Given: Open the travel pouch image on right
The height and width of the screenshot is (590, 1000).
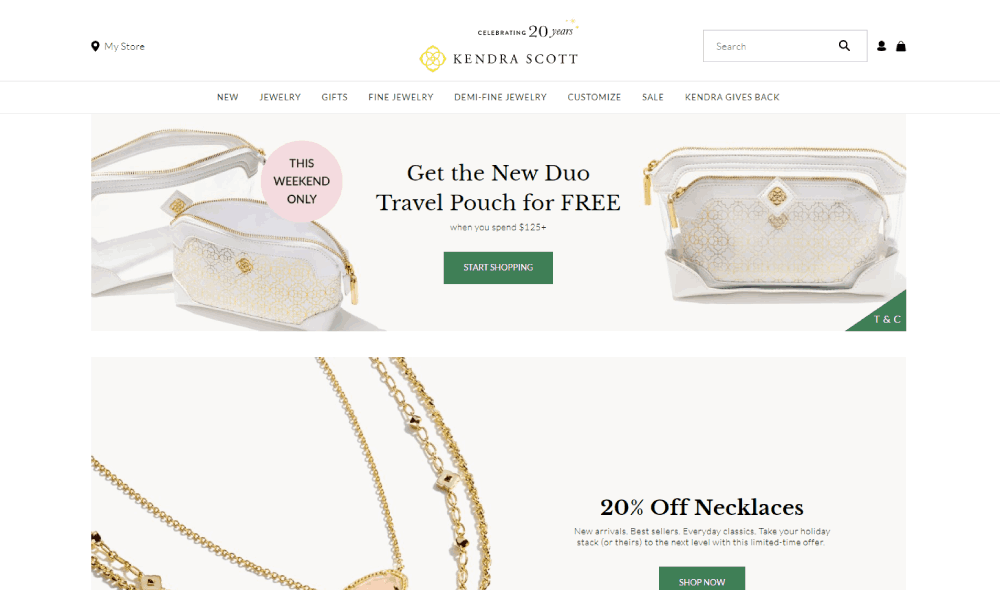Looking at the screenshot, I should 774,223.
